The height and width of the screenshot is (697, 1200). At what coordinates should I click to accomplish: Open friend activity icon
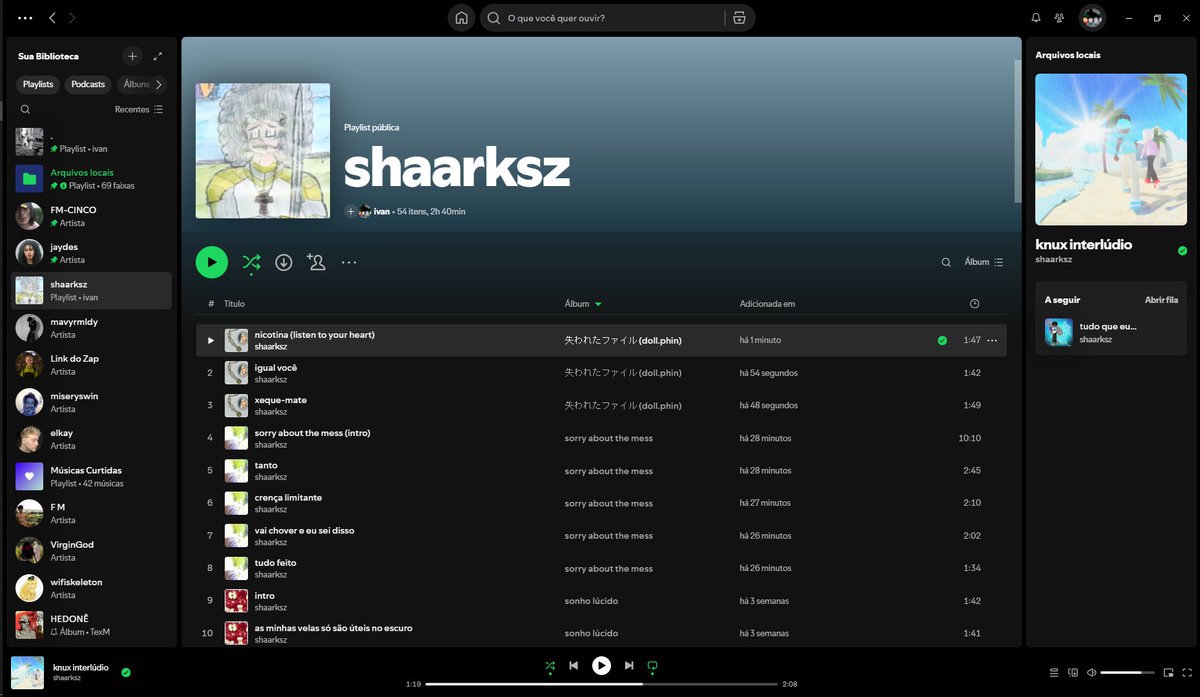(x=1060, y=18)
